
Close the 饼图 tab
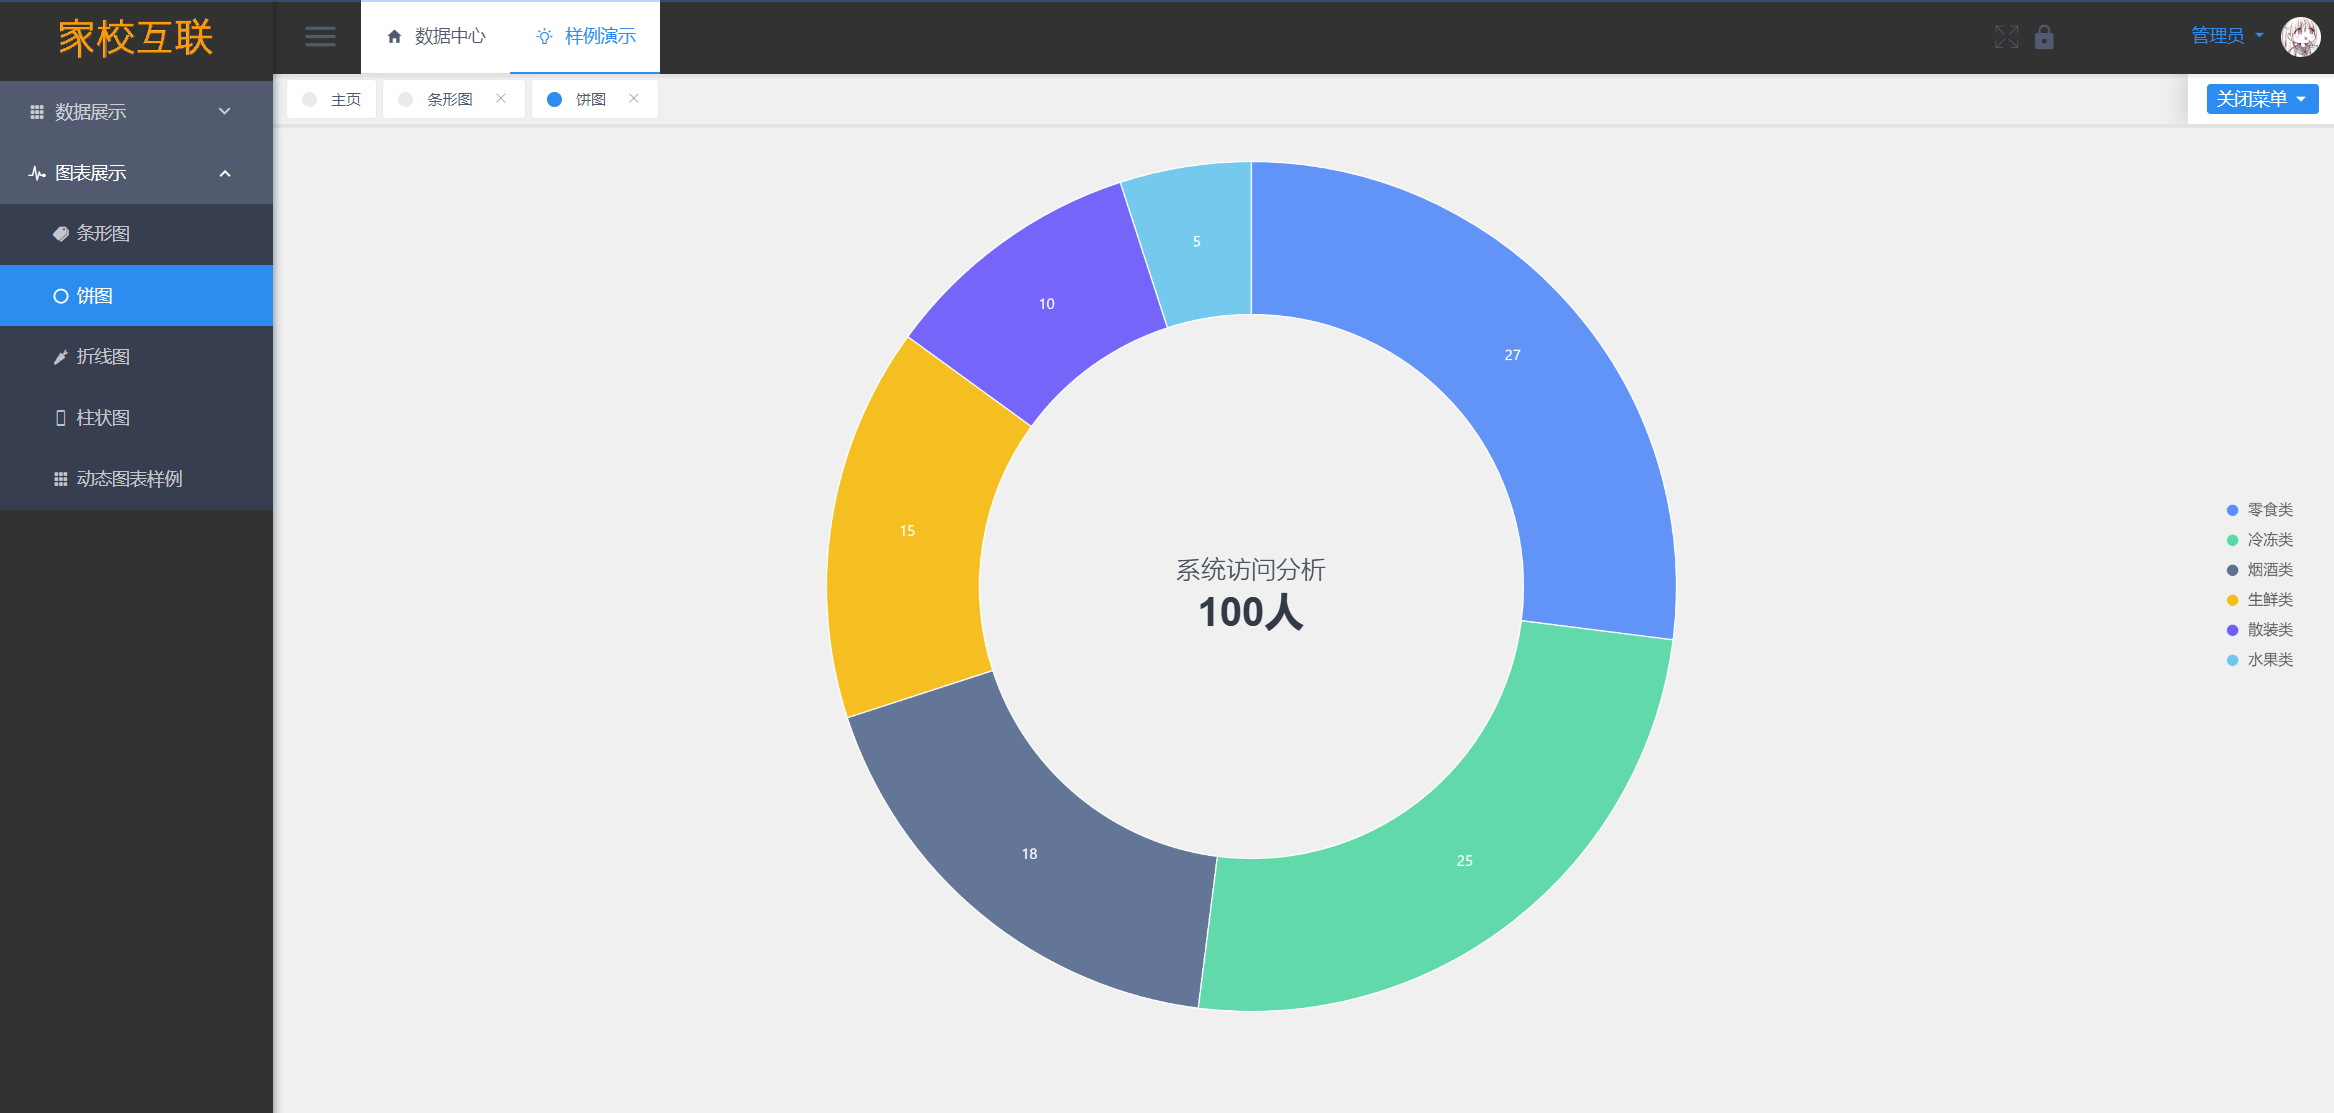(x=634, y=98)
